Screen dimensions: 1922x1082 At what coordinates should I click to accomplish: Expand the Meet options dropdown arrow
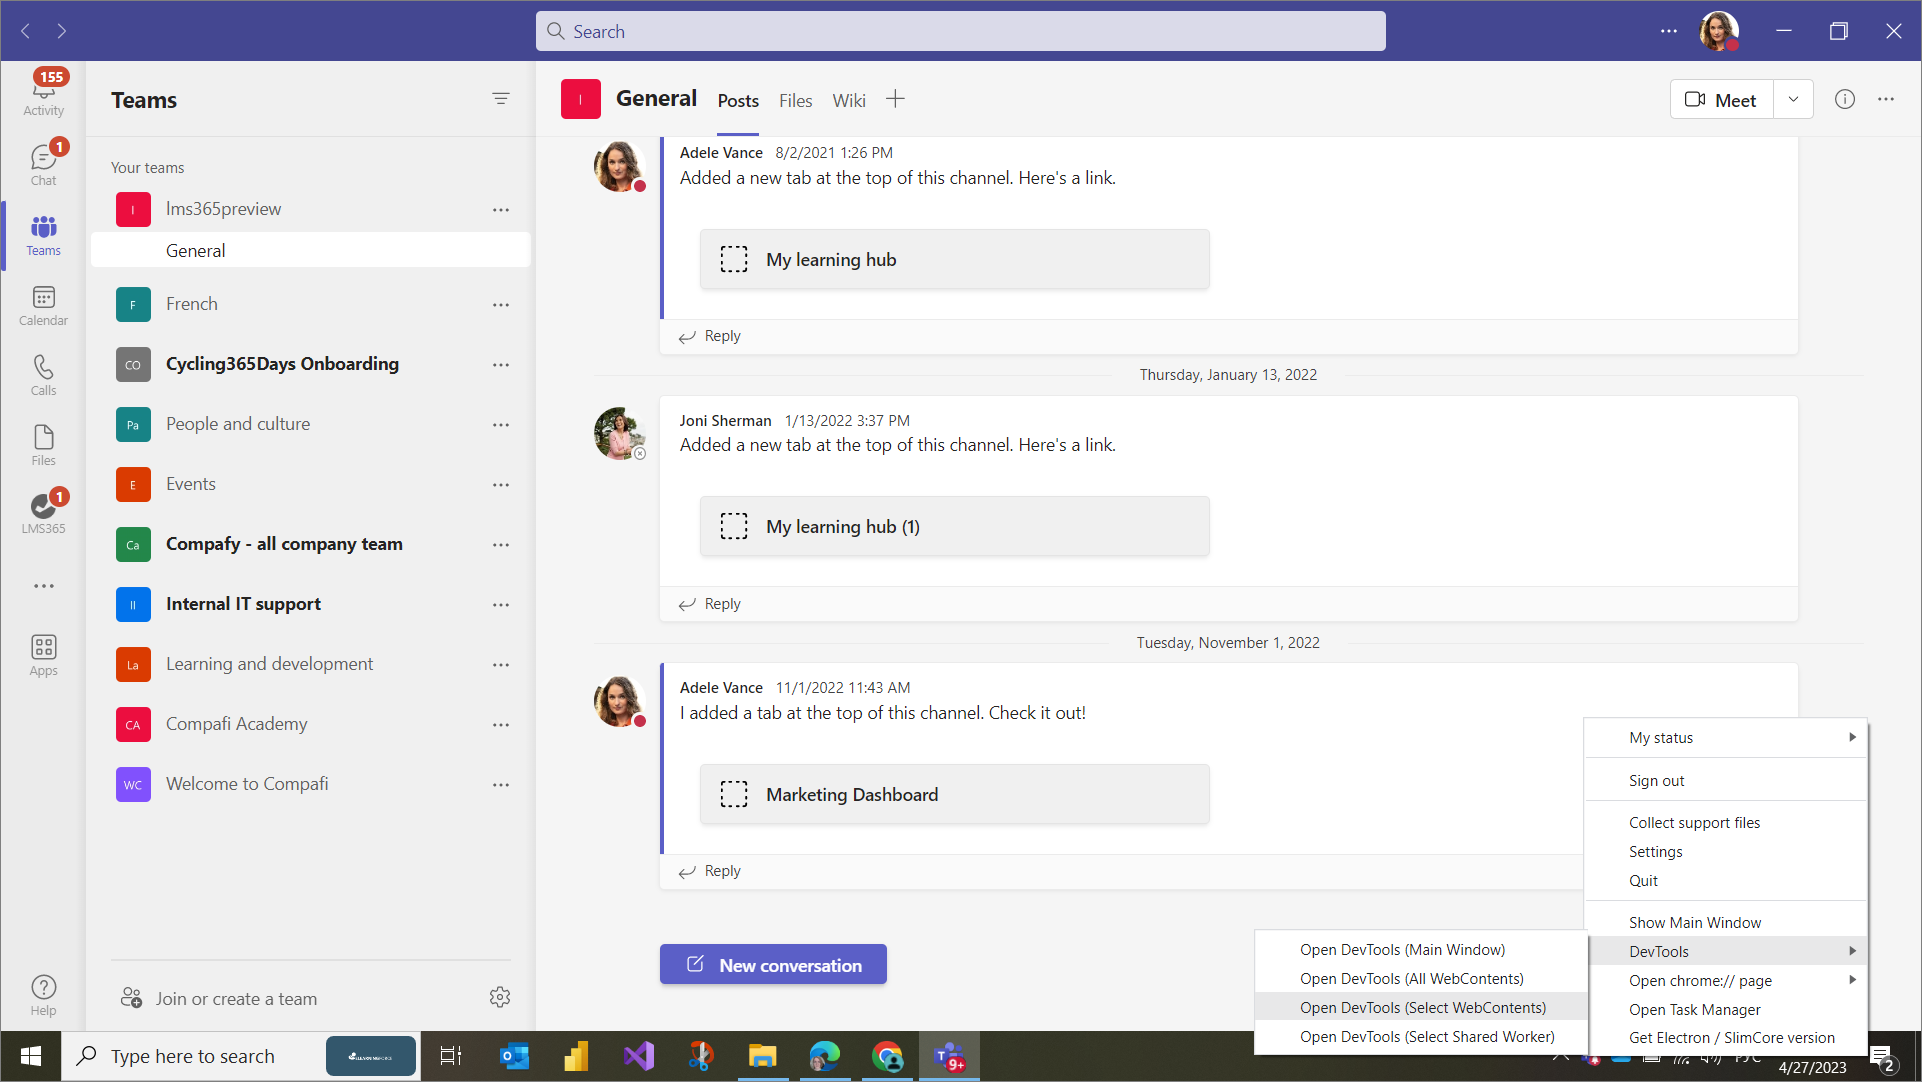(1793, 99)
